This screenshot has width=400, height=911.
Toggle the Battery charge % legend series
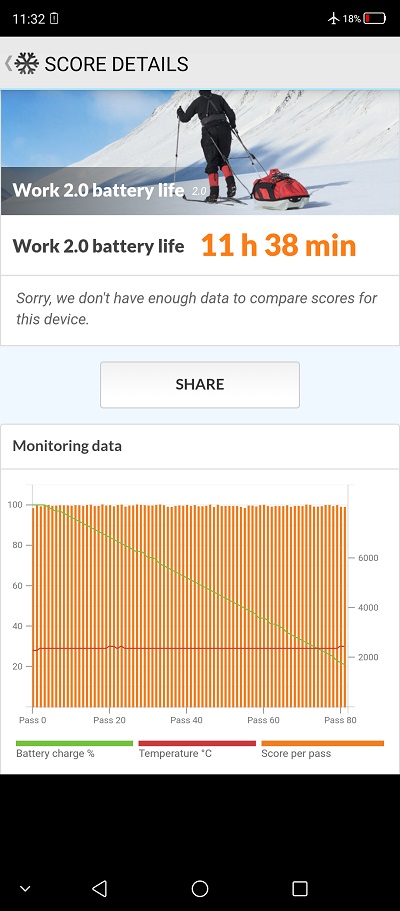[x=74, y=749]
